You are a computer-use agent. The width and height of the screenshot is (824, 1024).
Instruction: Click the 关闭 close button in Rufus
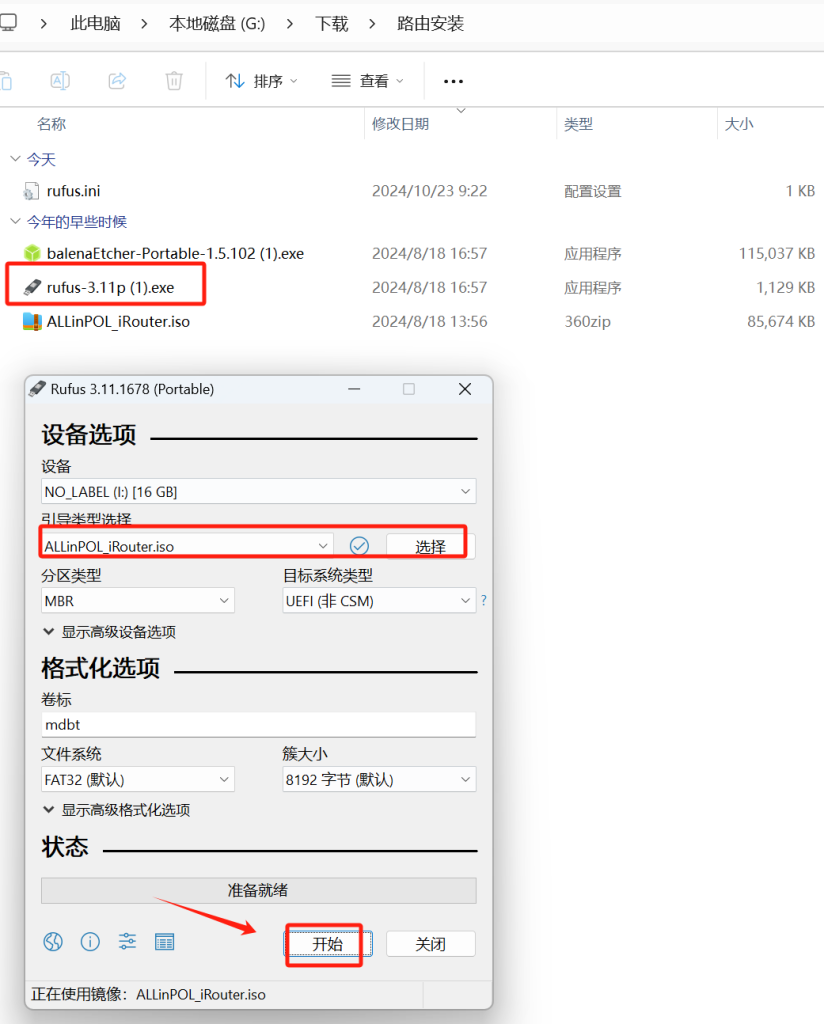430,944
